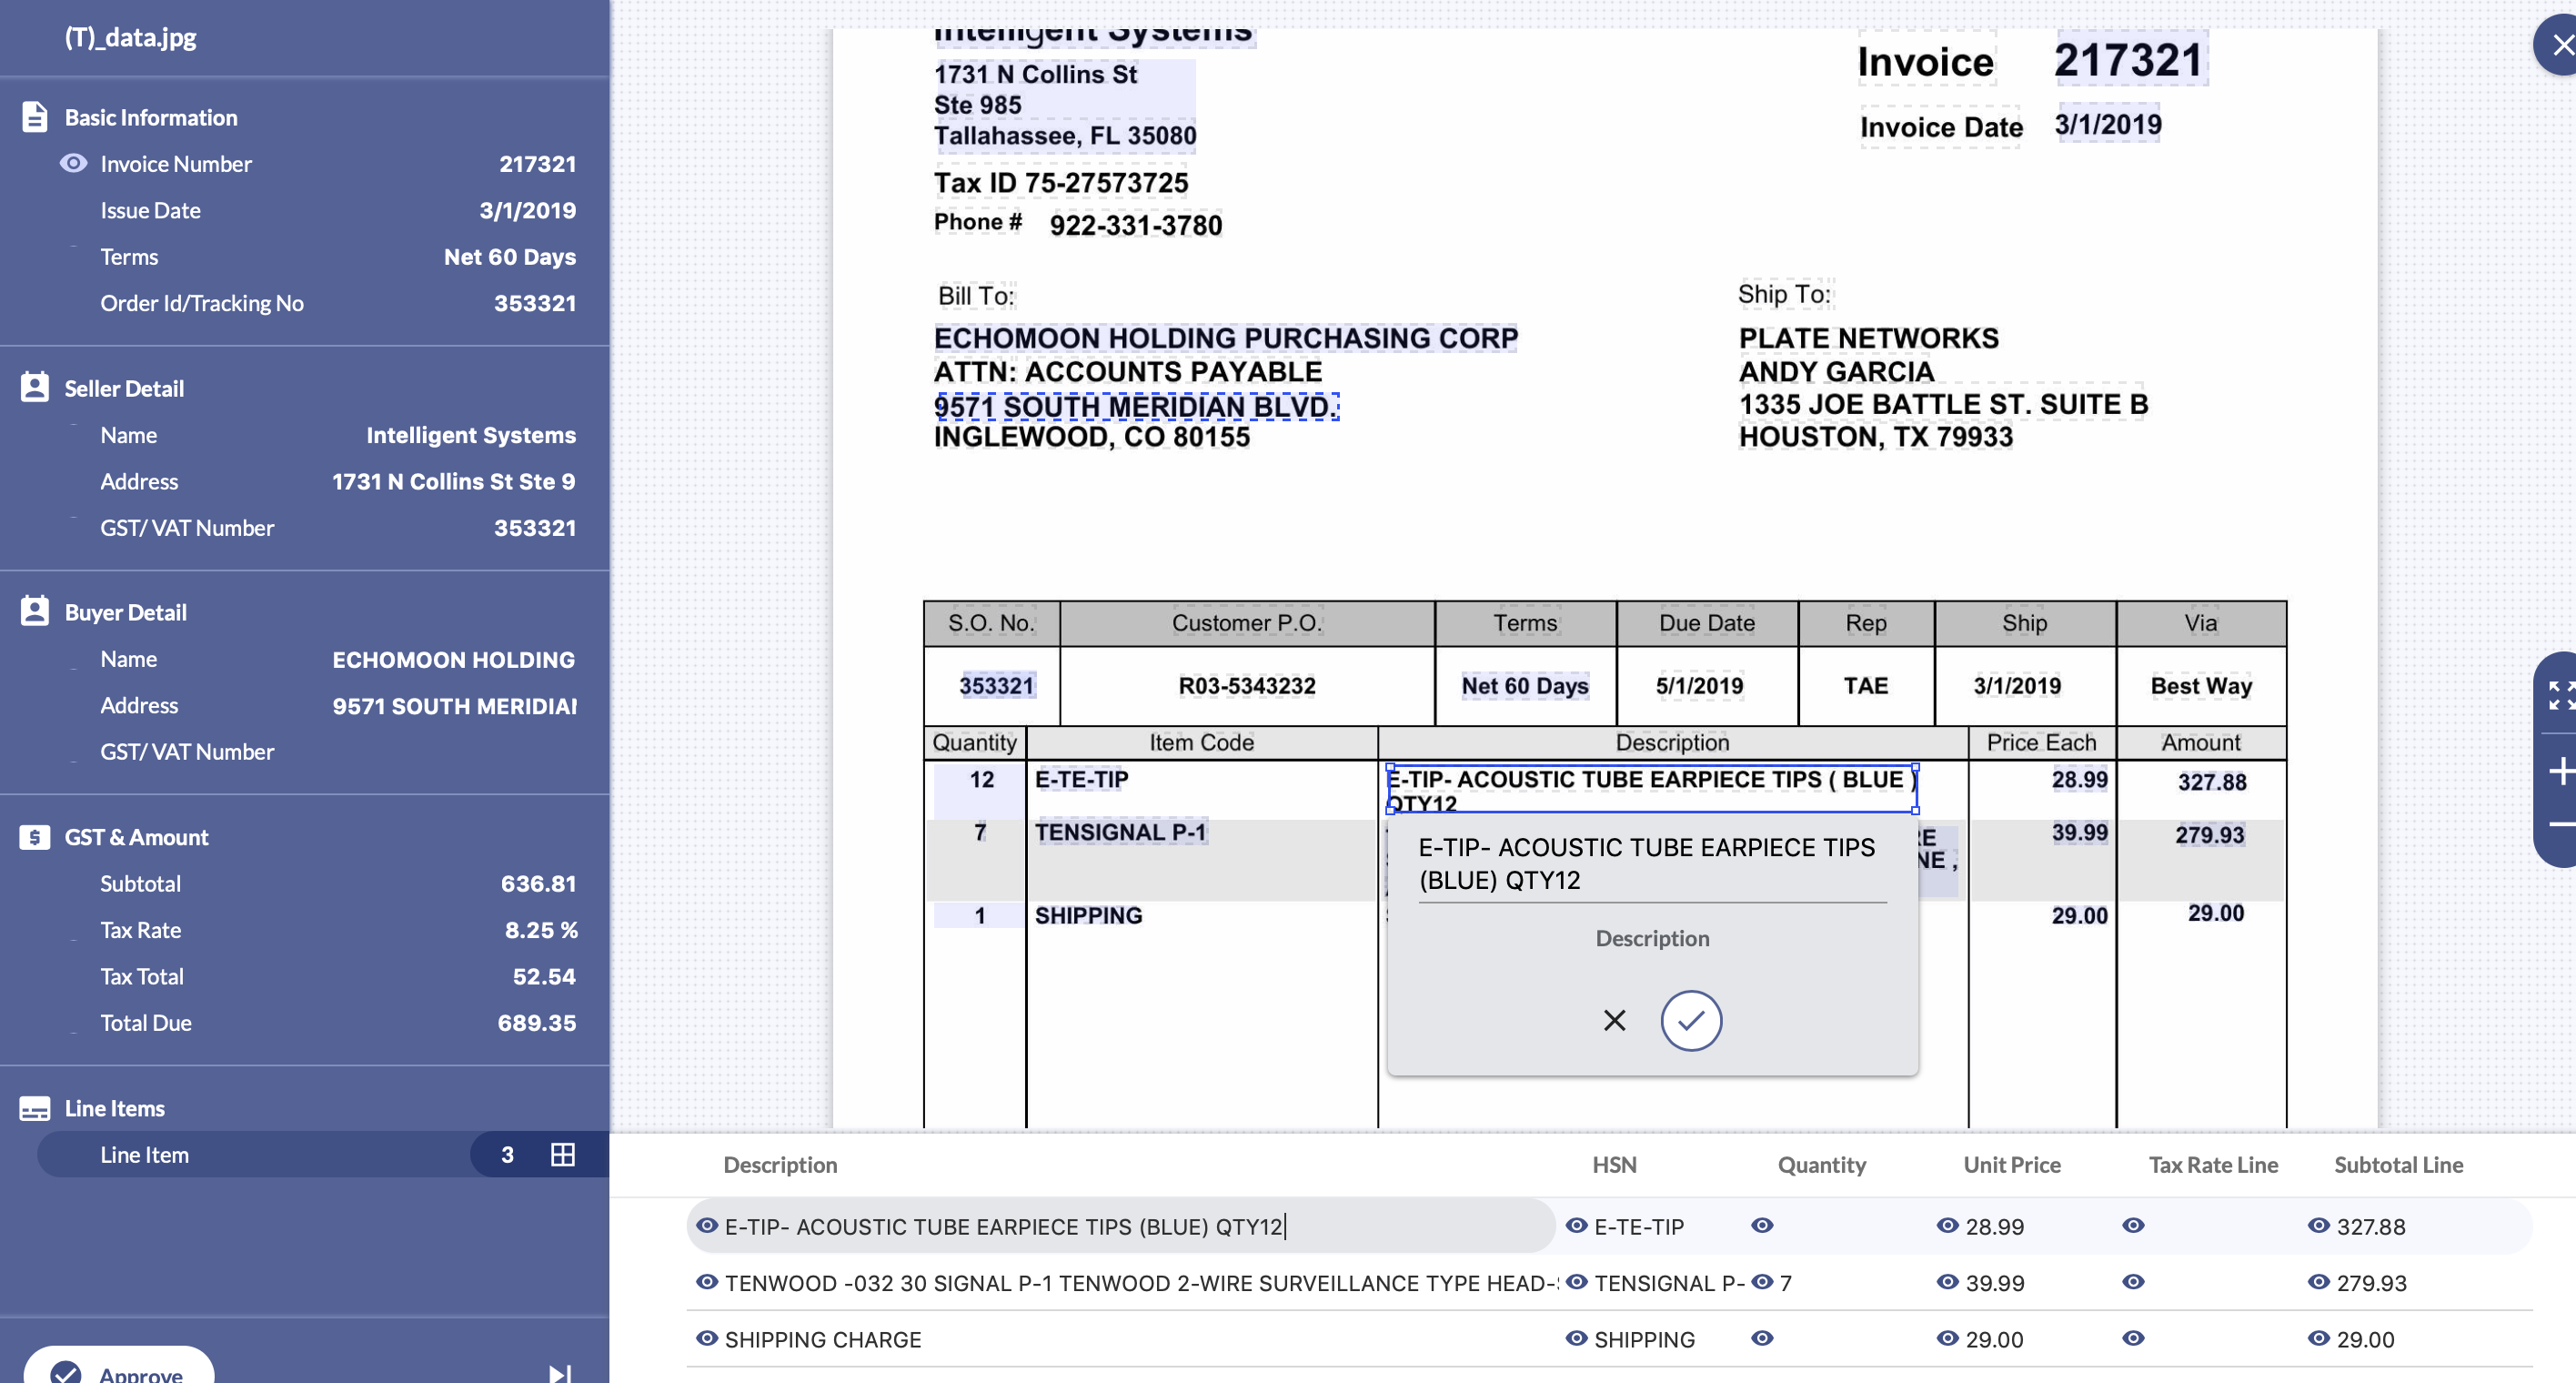
Task: Toggle eye beside HSN SHIPPING
Action: 1577,1338
